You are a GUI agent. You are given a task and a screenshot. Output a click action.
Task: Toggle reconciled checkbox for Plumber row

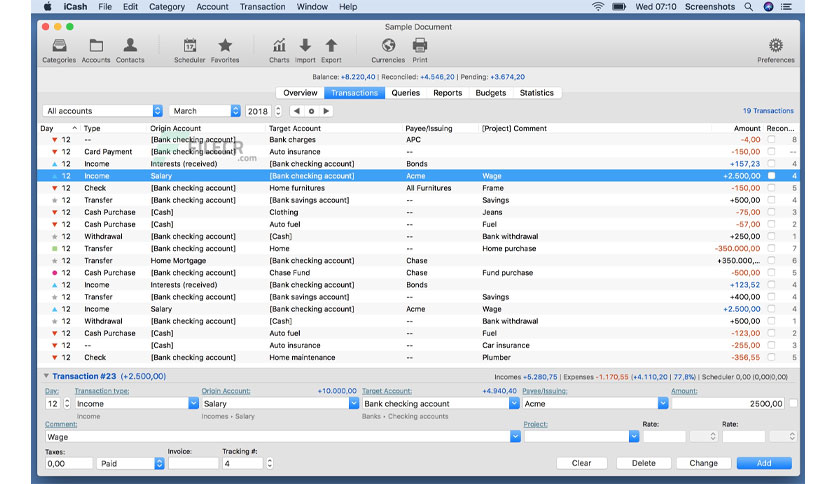coord(771,357)
